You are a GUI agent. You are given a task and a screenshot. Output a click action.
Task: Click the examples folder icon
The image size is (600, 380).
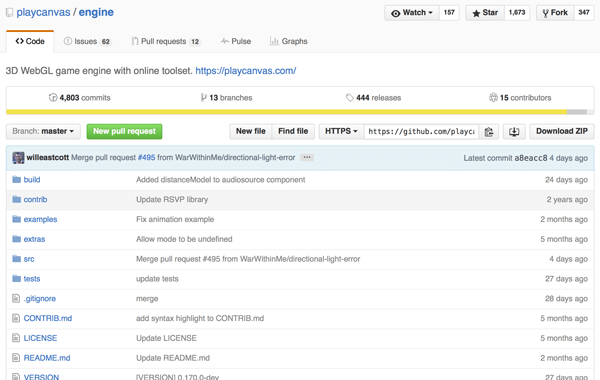click(x=16, y=219)
